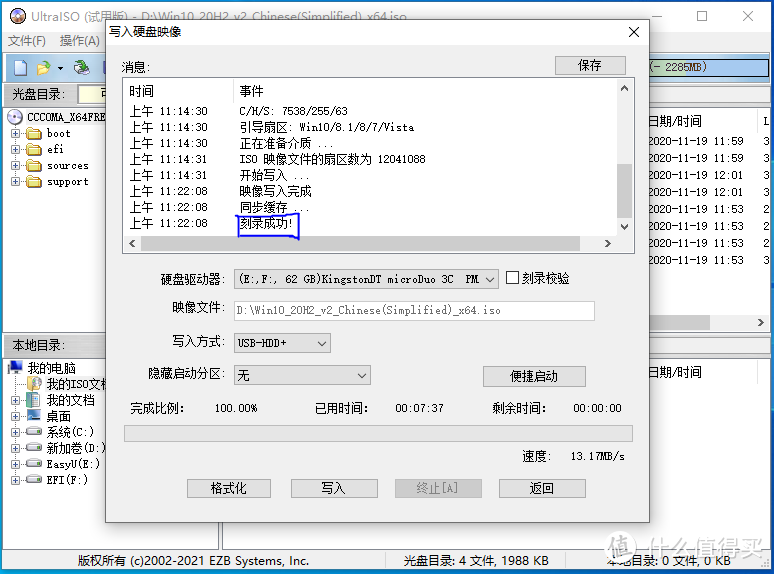Click the 桌面 desktop icon
Image resolution: width=774 pixels, height=574 pixels.
[x=34, y=416]
